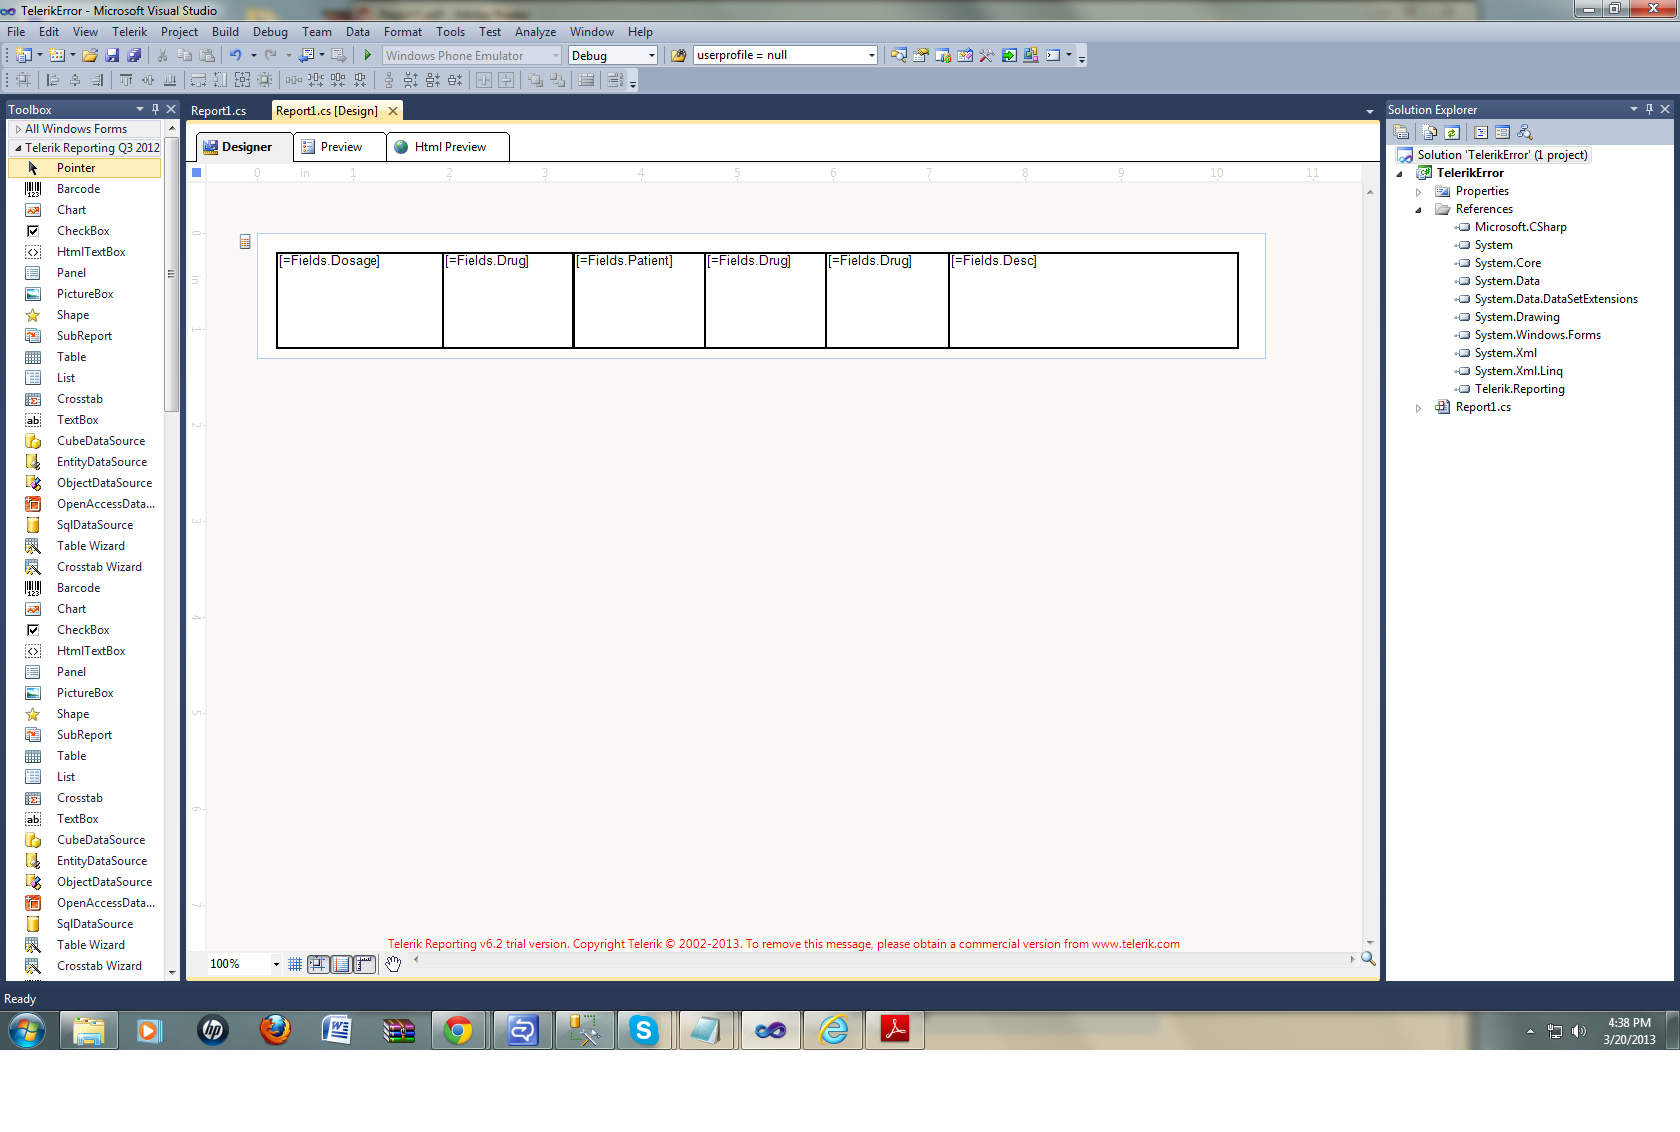Select the [=Fields.Patient] table cell
This screenshot has height=1132, width=1680.
pyautogui.click(x=639, y=300)
